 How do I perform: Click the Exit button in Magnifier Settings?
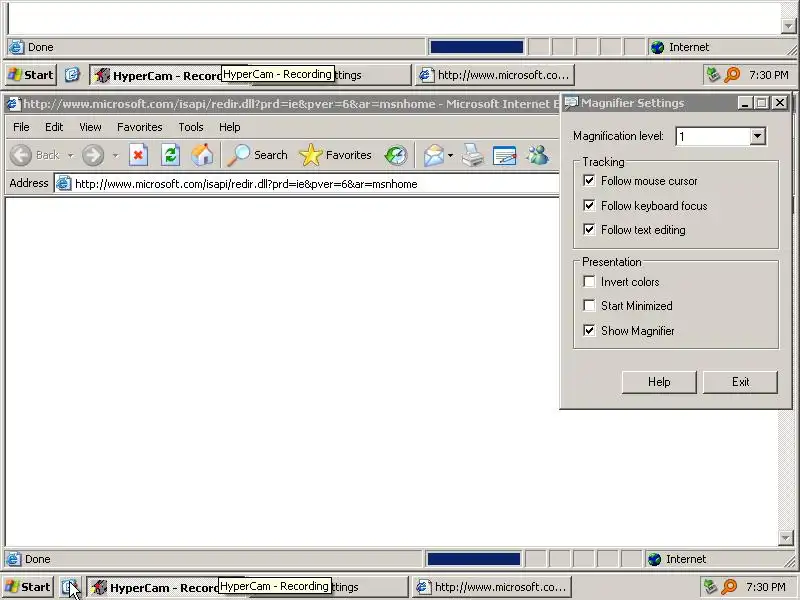[x=740, y=382]
